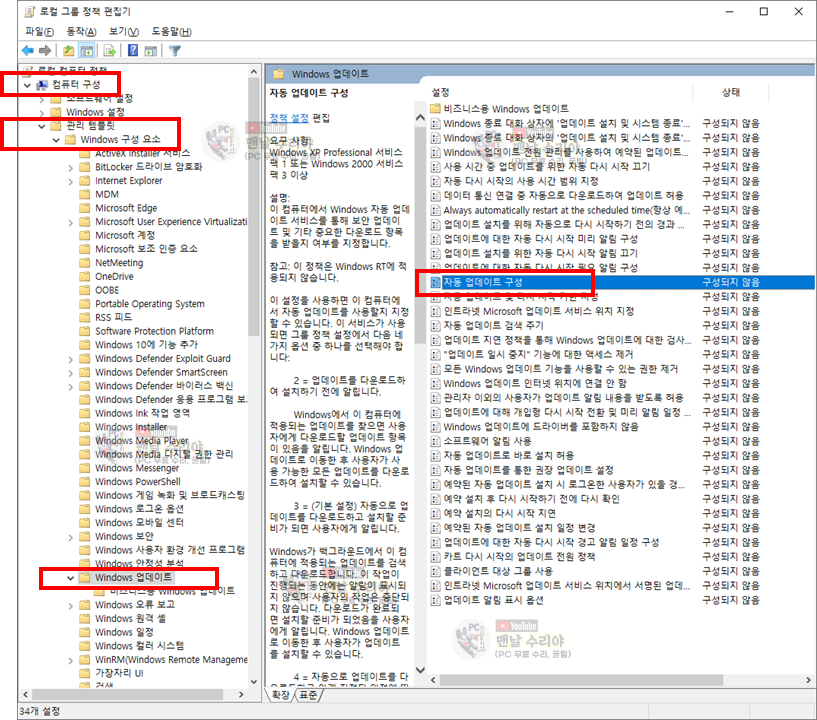This screenshot has width=817, height=720.
Task: Click the Forward arrow toolbar icon
Action: [x=45, y=51]
